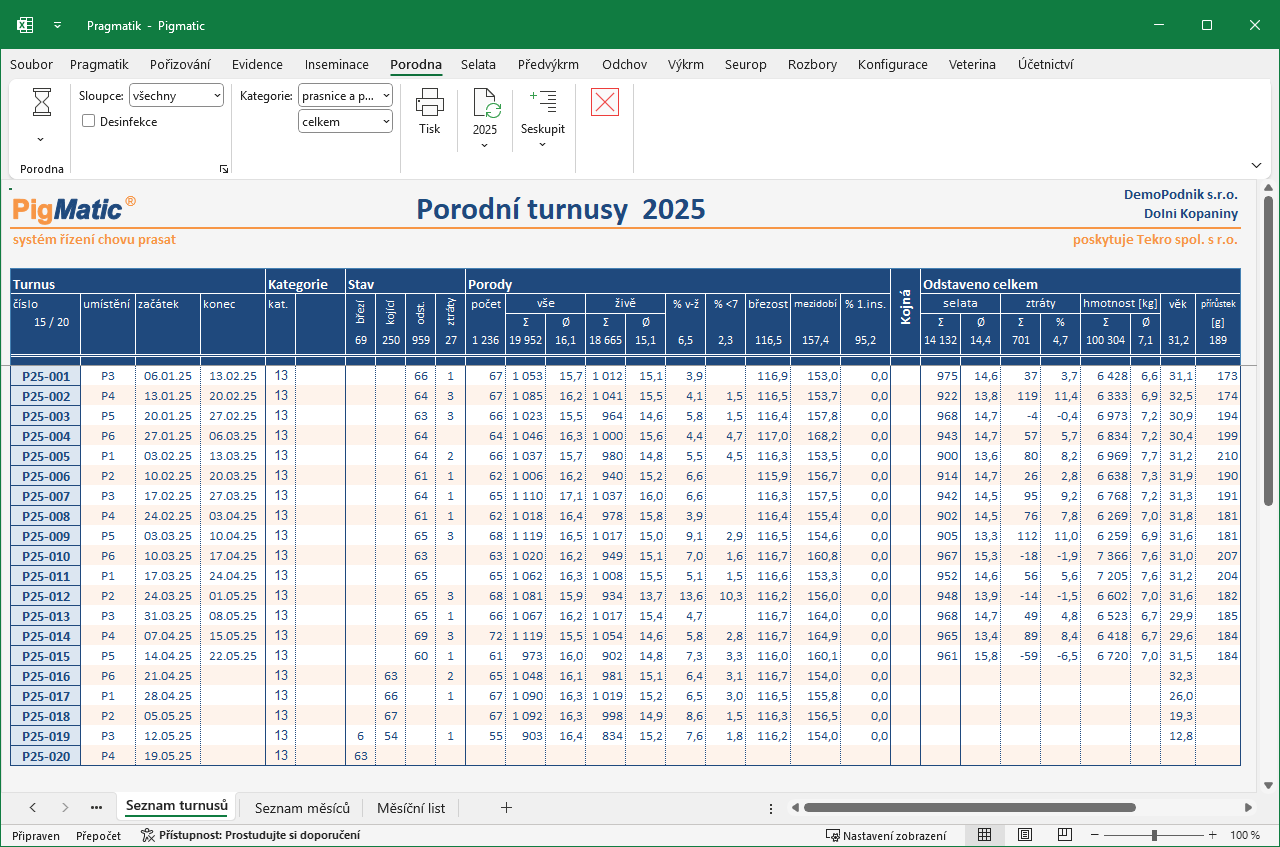Image resolution: width=1280 pixels, height=847 pixels.
Task: Click the Seskupit grouping icon
Action: (x=543, y=101)
